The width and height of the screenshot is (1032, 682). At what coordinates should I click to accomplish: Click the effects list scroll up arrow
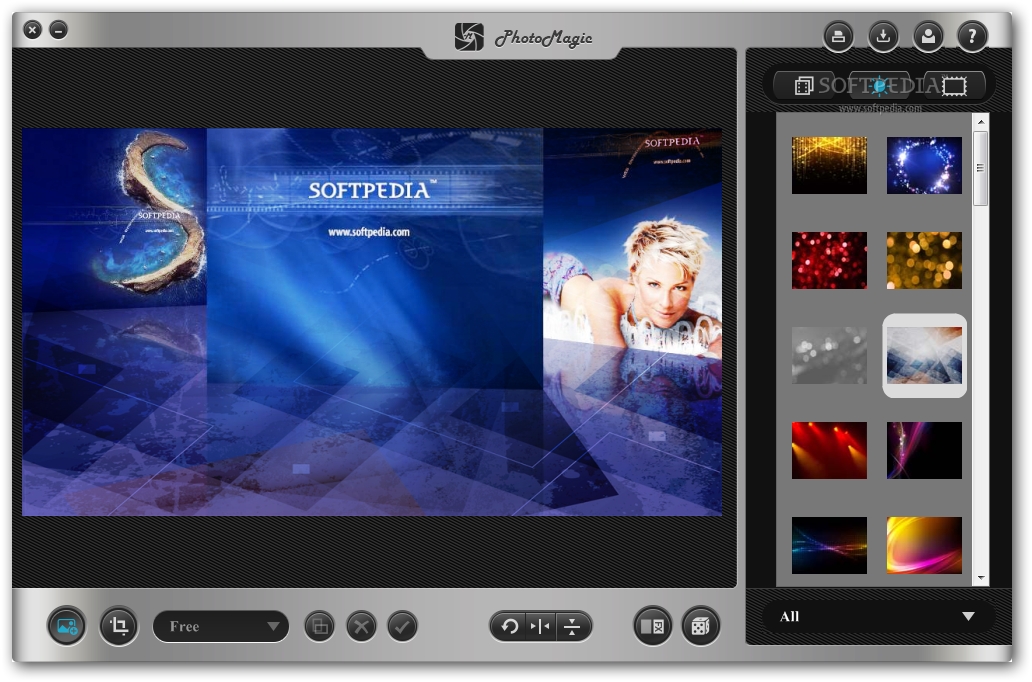point(981,122)
